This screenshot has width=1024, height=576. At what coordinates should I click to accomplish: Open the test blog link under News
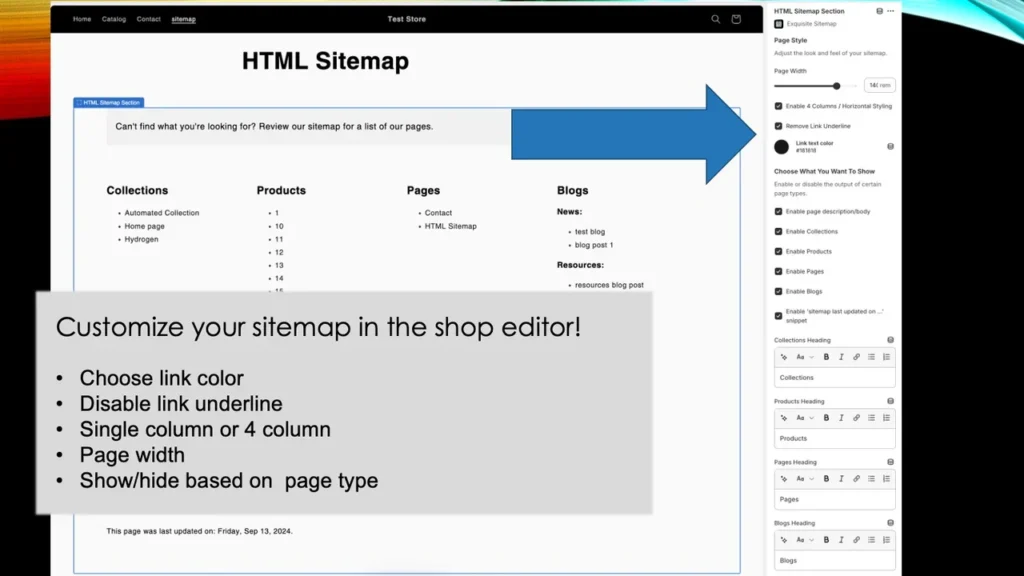point(590,231)
